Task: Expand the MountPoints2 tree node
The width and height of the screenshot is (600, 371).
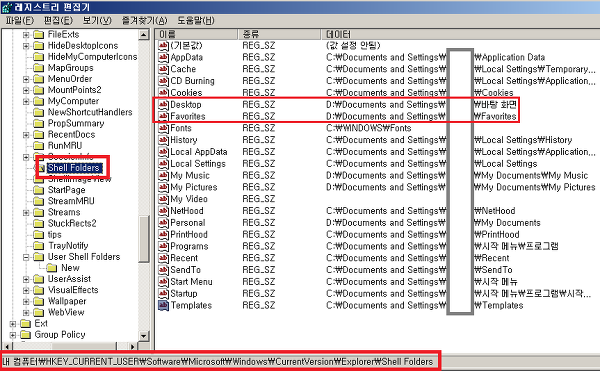Action: coord(26,90)
